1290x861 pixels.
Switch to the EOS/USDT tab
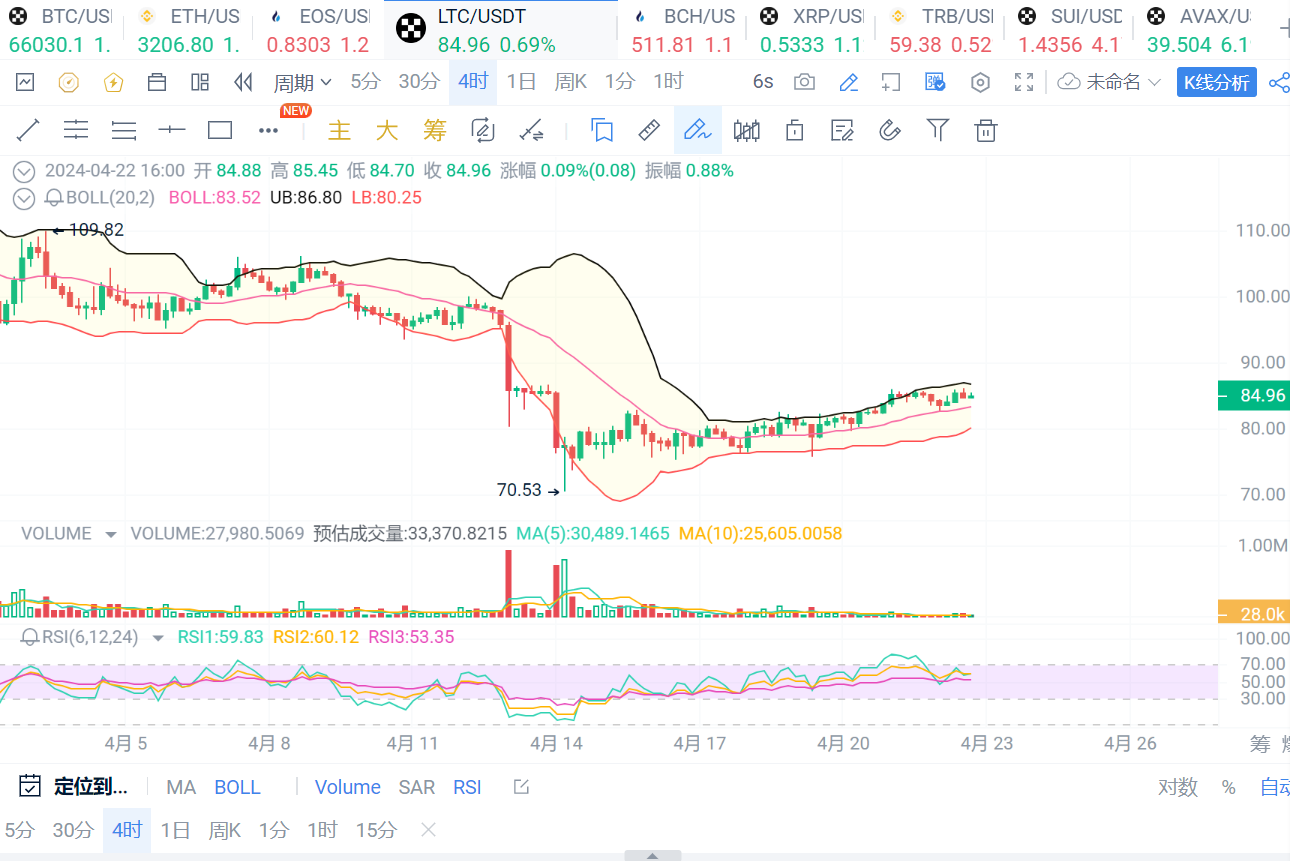pos(318,30)
